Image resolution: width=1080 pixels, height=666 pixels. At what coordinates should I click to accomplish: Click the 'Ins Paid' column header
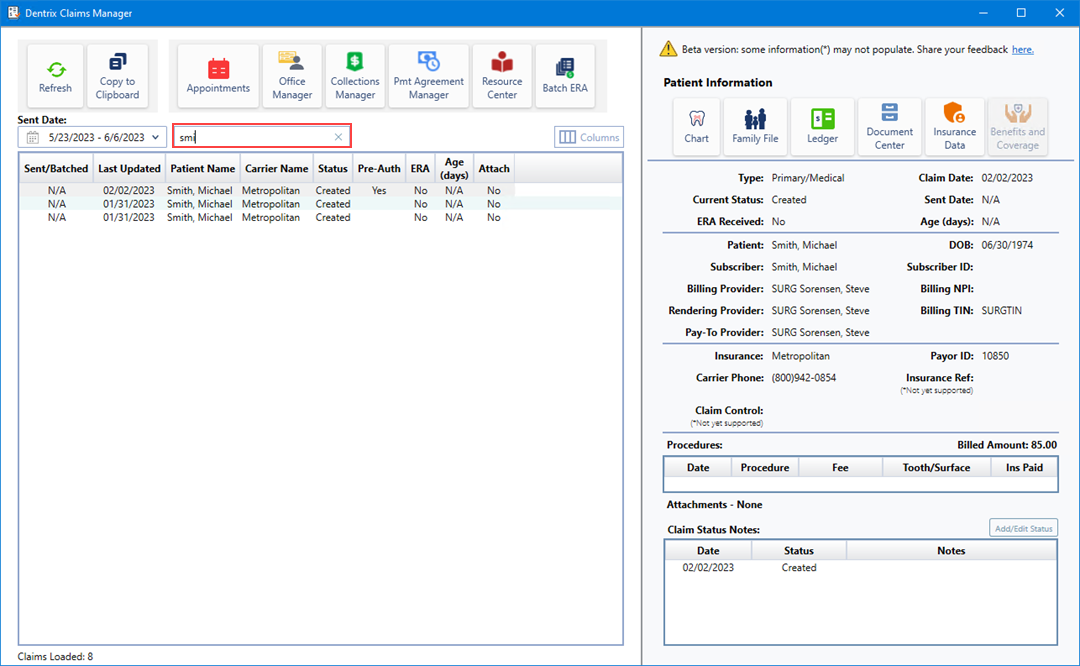[x=1024, y=467]
